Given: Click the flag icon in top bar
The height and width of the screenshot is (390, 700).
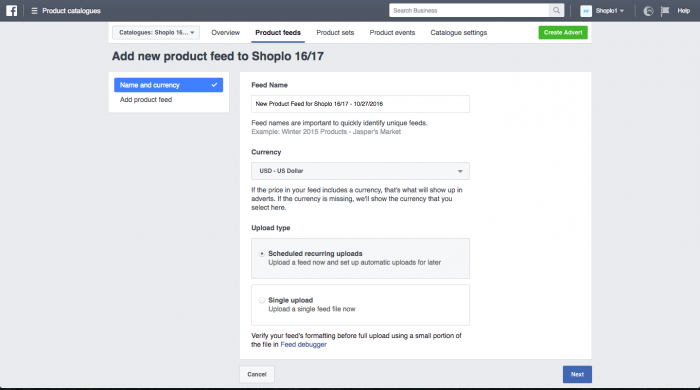Looking at the screenshot, I should click(665, 11).
